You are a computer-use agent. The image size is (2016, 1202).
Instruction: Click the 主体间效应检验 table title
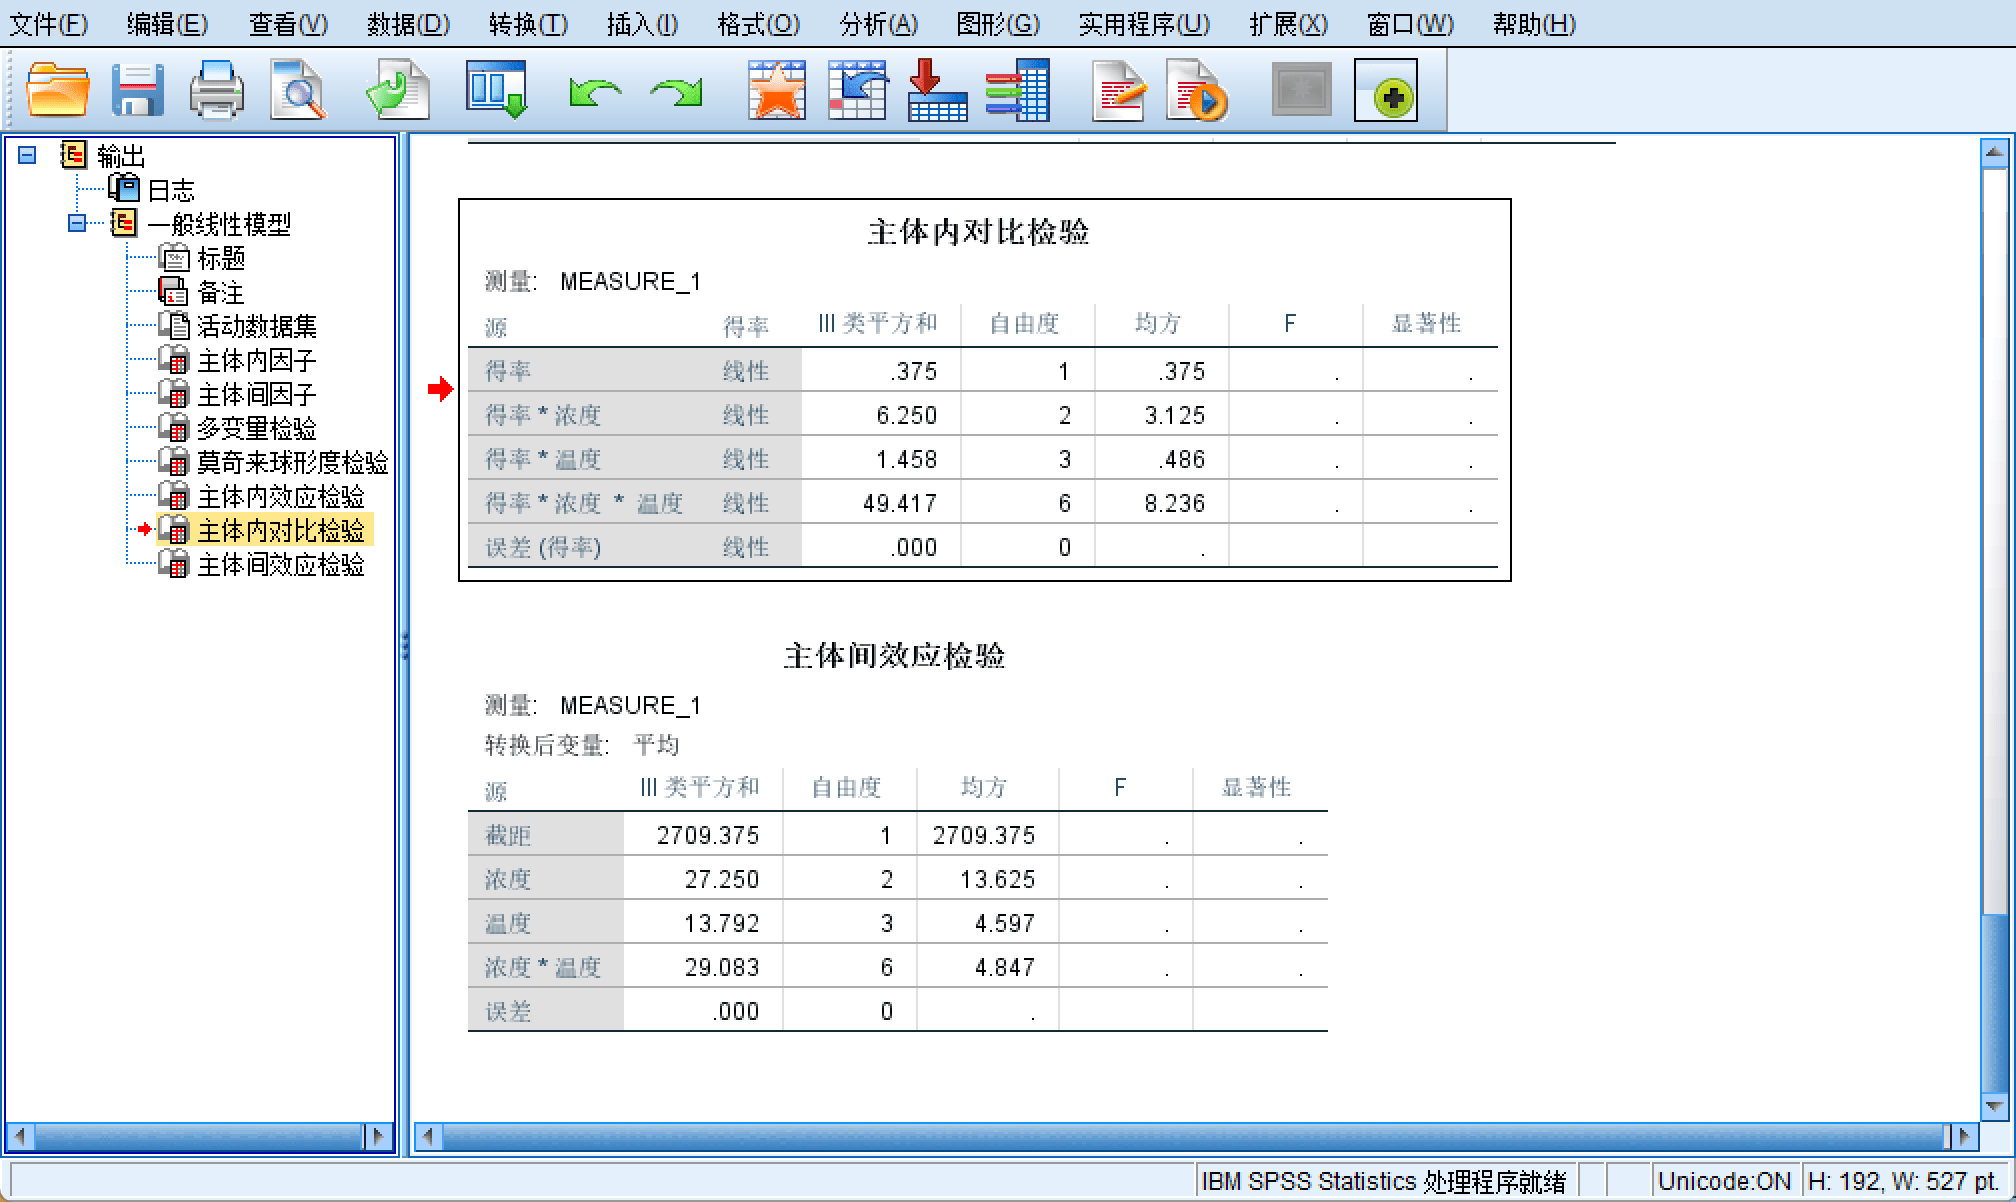pyautogui.click(x=894, y=656)
